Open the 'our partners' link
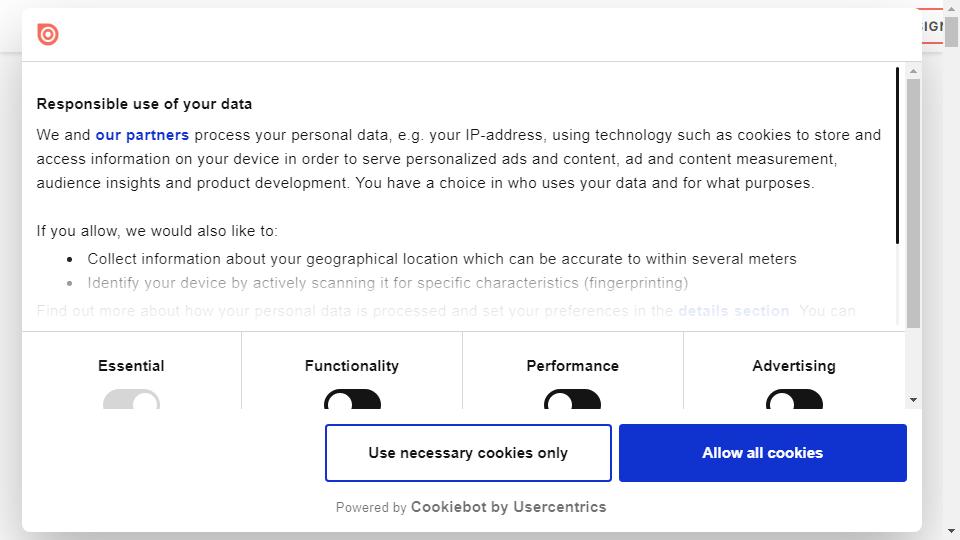The height and width of the screenshot is (540, 960). click(142, 135)
